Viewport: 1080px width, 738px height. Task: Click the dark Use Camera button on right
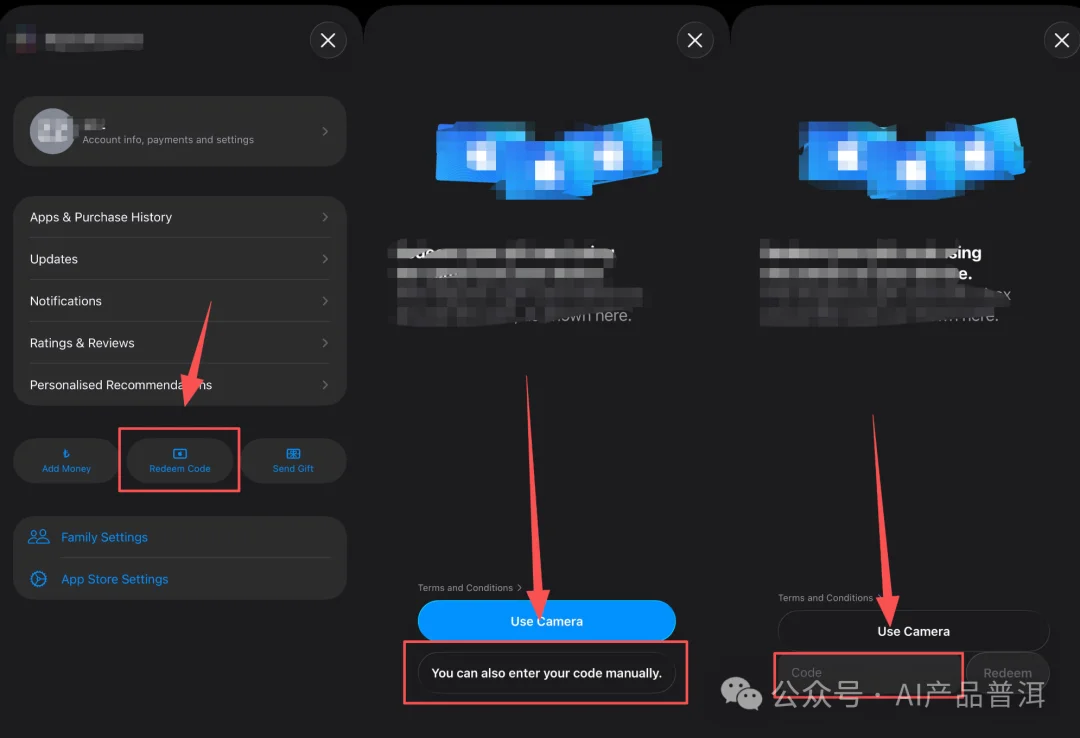point(913,631)
